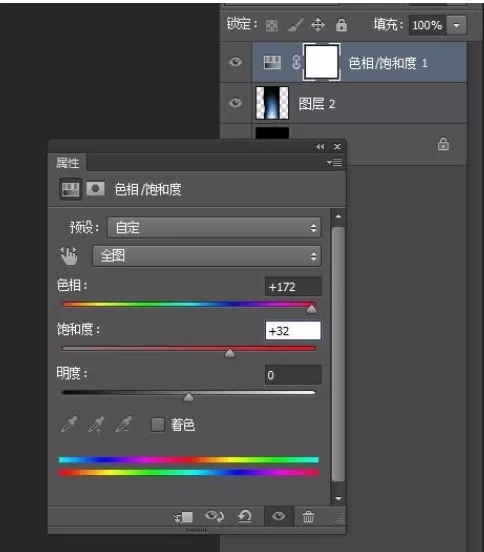Click the lock position move icon
The image size is (484, 552).
318,25
